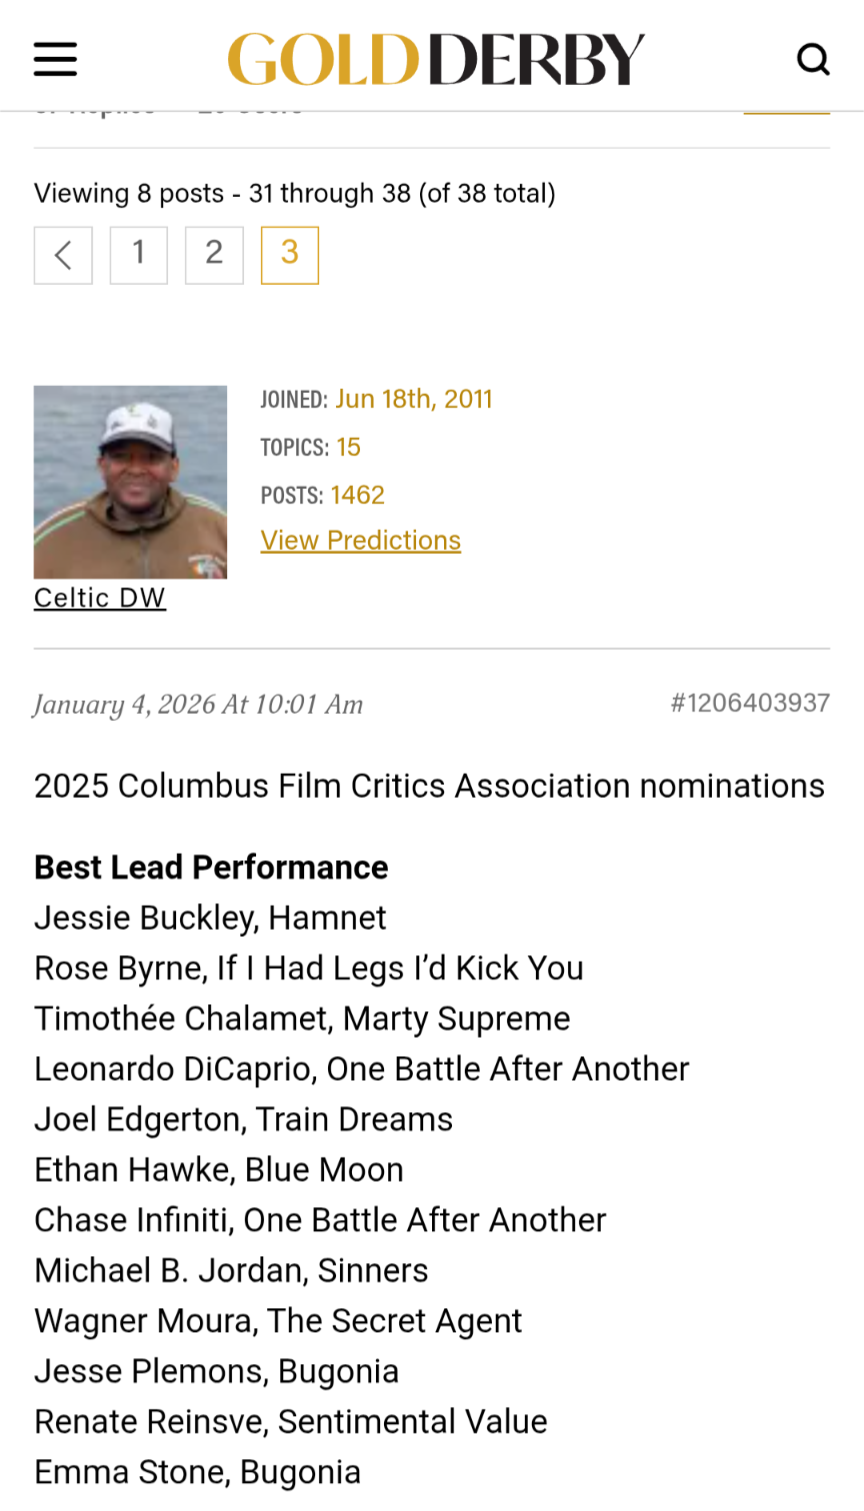Open the View Predictions link
The height and width of the screenshot is (1511, 864).
361,540
